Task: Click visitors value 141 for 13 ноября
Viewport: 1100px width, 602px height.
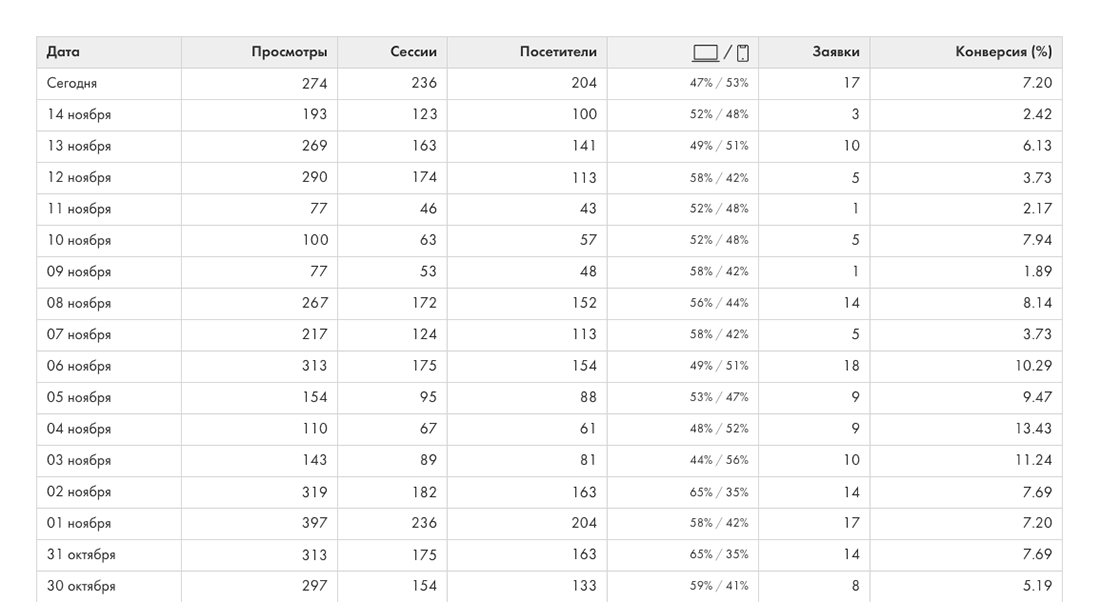Action: tap(583, 146)
